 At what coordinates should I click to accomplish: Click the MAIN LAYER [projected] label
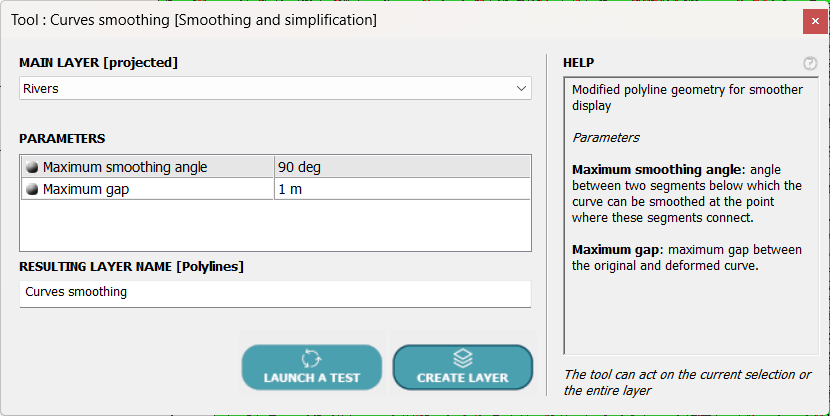click(x=98, y=63)
